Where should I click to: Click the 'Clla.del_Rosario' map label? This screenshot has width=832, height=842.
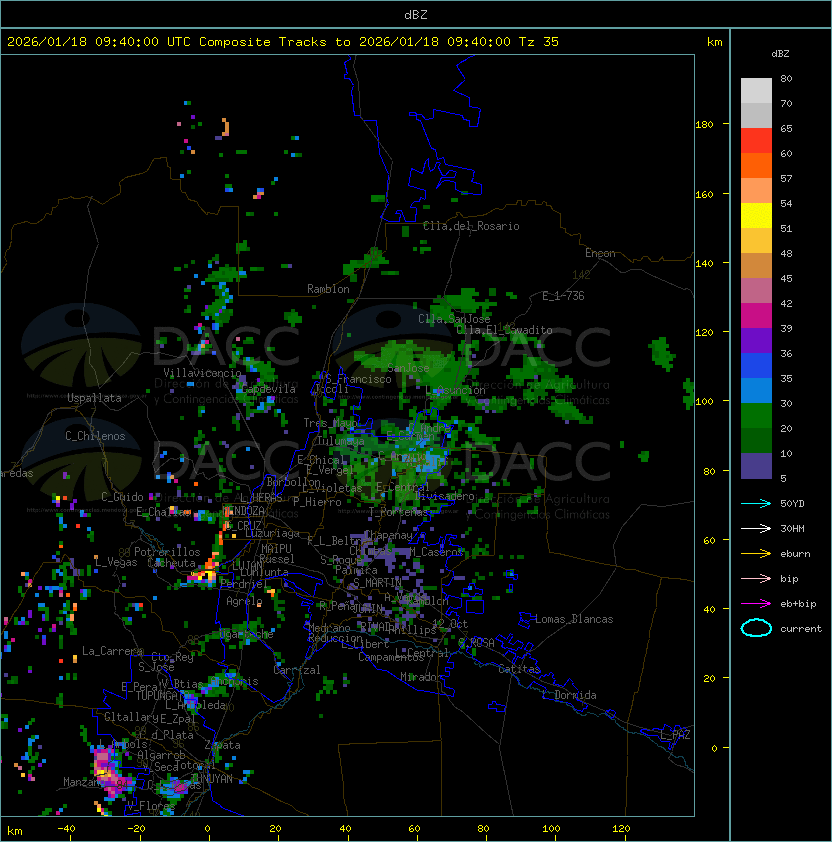pyautogui.click(x=471, y=226)
